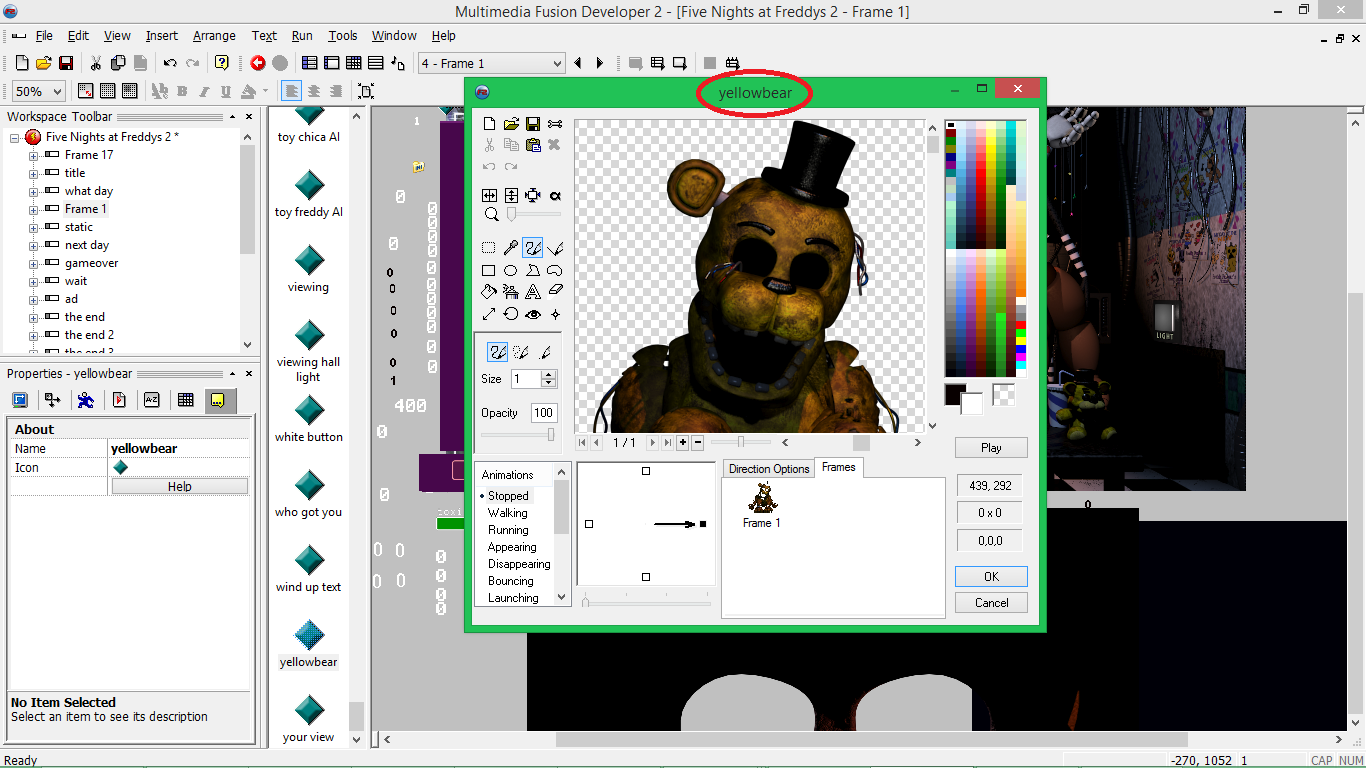Select the Fill bucket tool
The image size is (1366, 768).
pos(489,292)
